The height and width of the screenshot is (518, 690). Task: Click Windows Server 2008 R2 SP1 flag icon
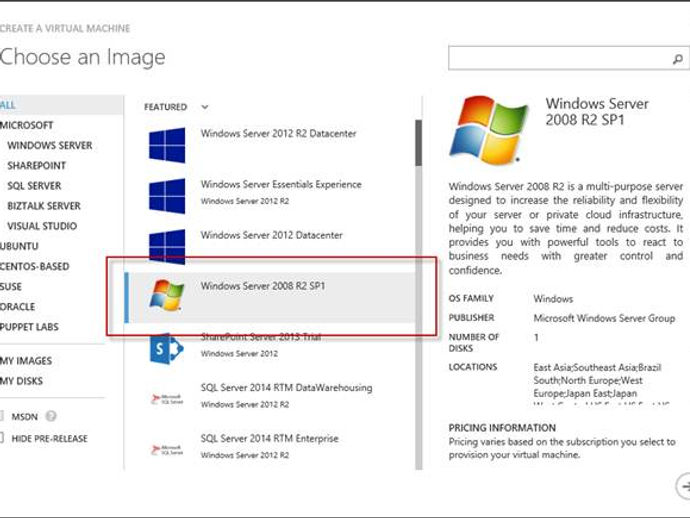click(x=166, y=295)
